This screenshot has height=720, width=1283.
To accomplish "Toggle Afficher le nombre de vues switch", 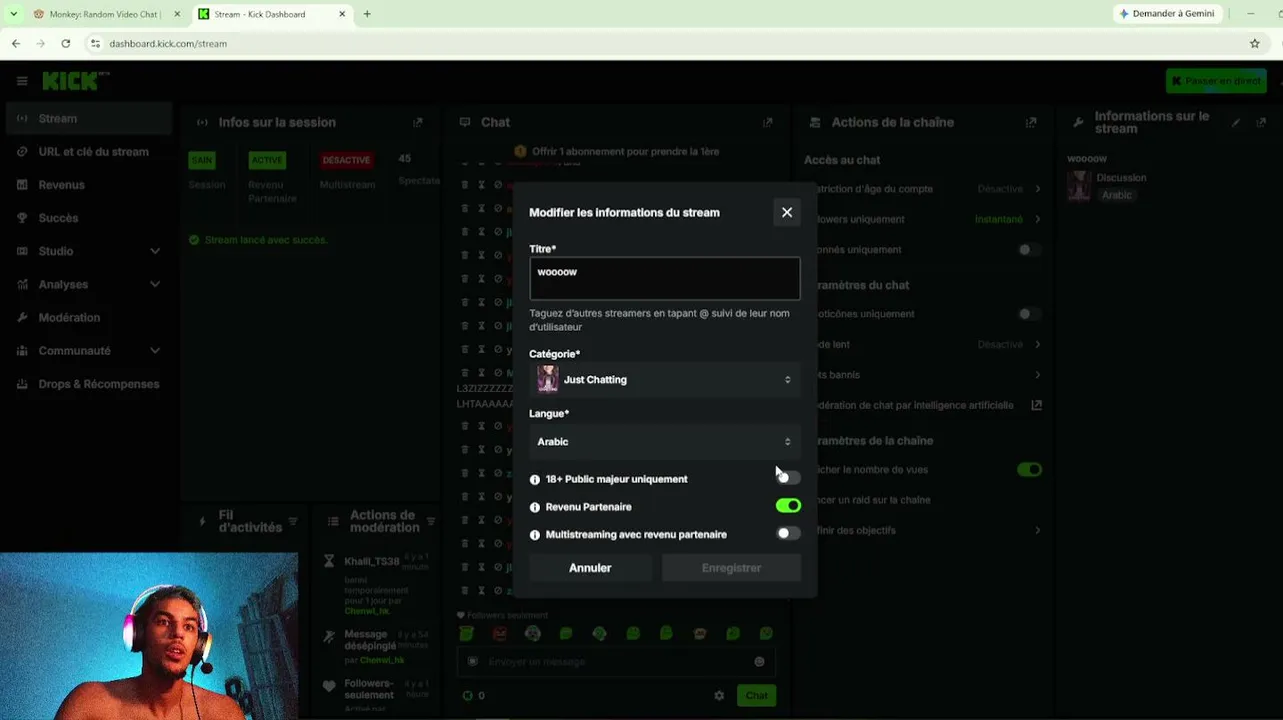I will (x=1029, y=469).
